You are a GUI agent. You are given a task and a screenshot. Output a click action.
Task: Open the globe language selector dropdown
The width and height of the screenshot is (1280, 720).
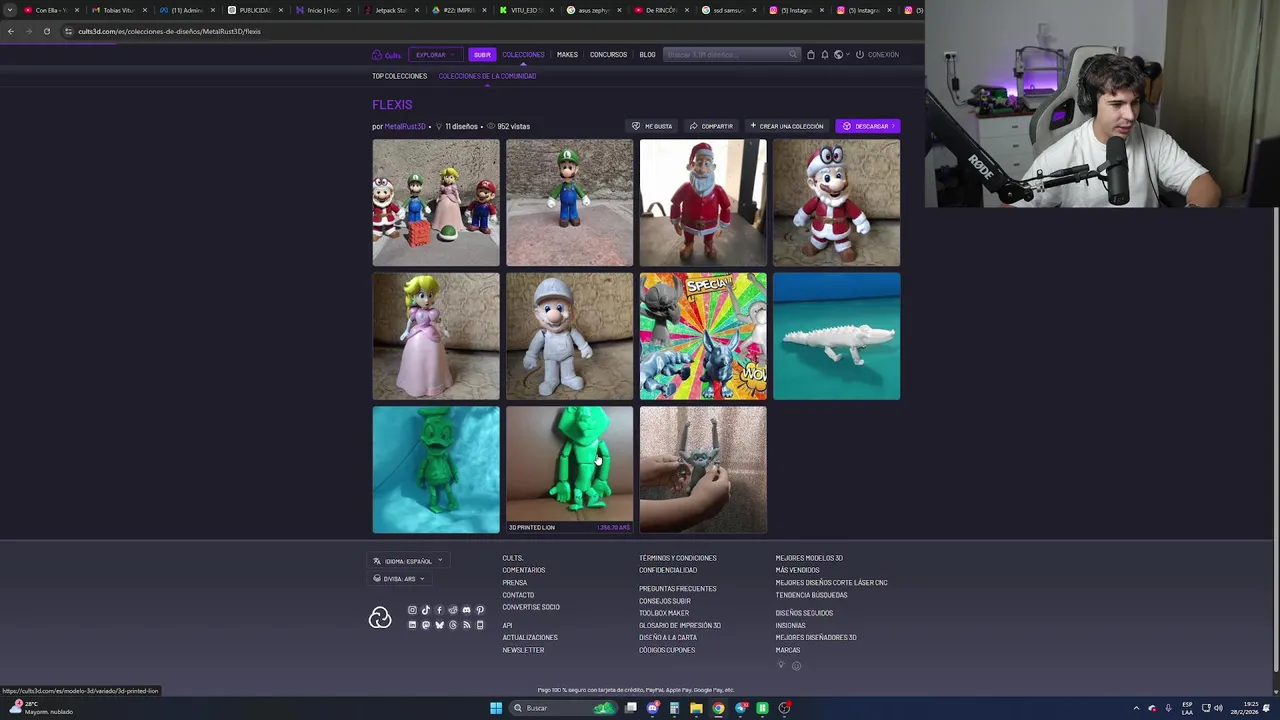click(841, 55)
